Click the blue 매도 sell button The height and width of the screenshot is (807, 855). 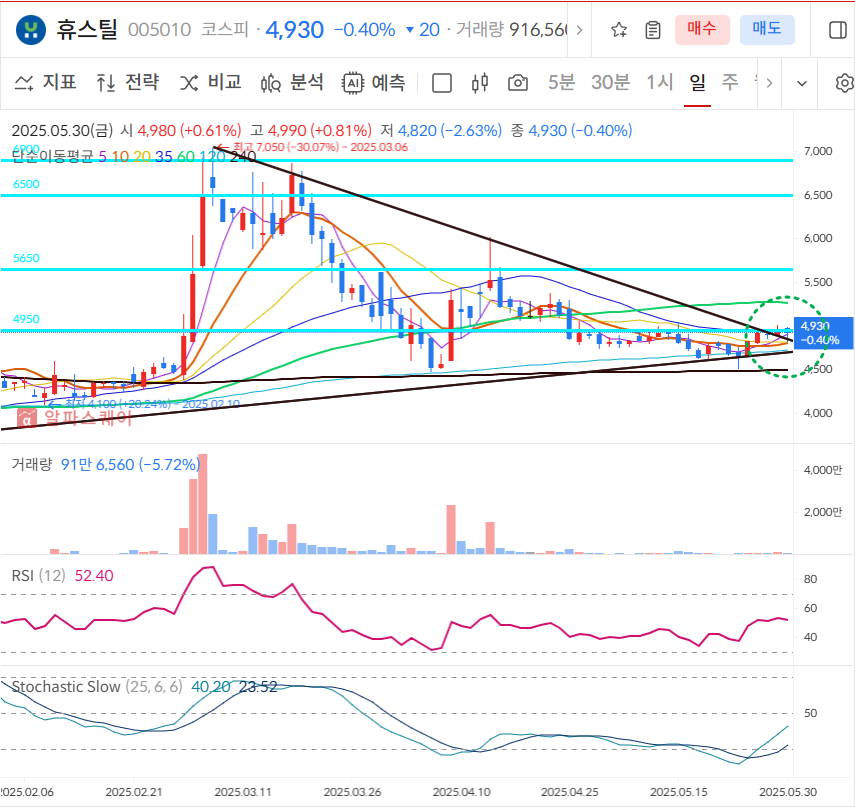tap(767, 29)
